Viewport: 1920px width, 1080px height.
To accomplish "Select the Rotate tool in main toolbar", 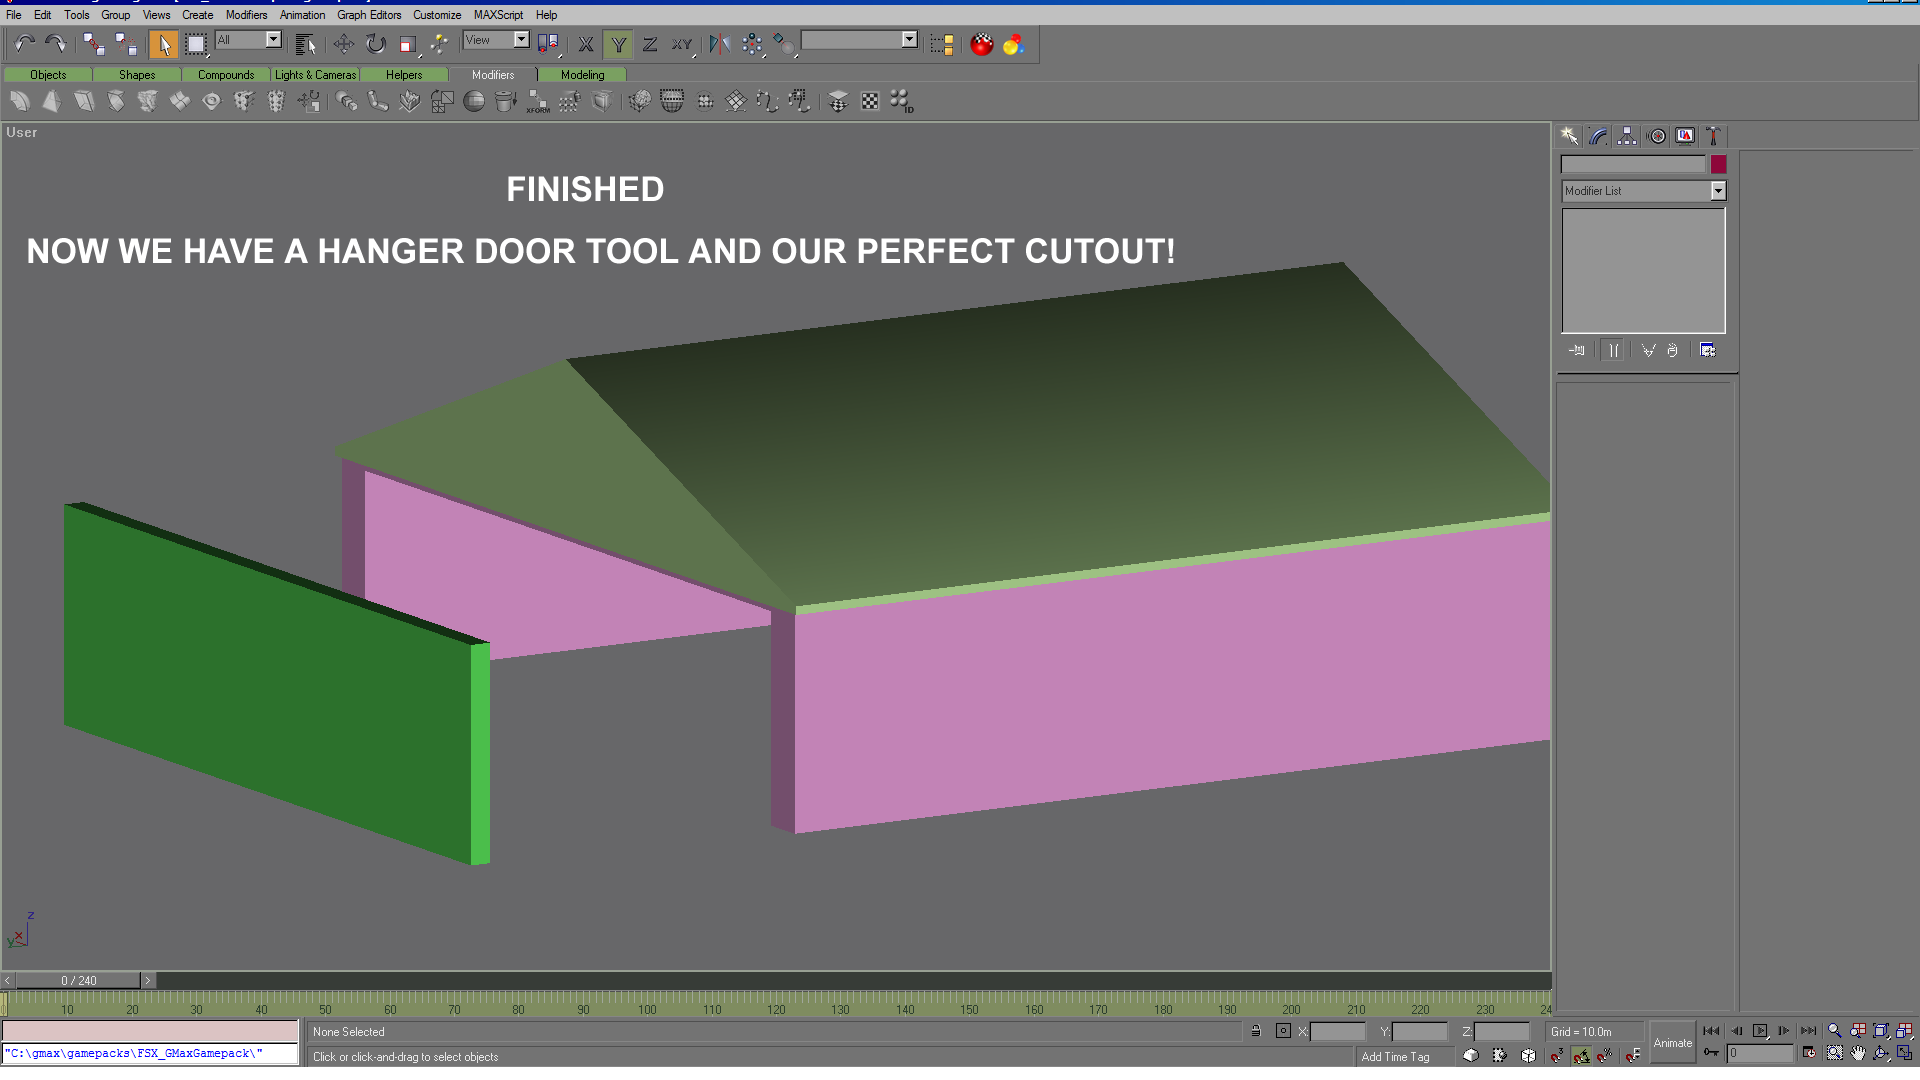I will [x=376, y=44].
